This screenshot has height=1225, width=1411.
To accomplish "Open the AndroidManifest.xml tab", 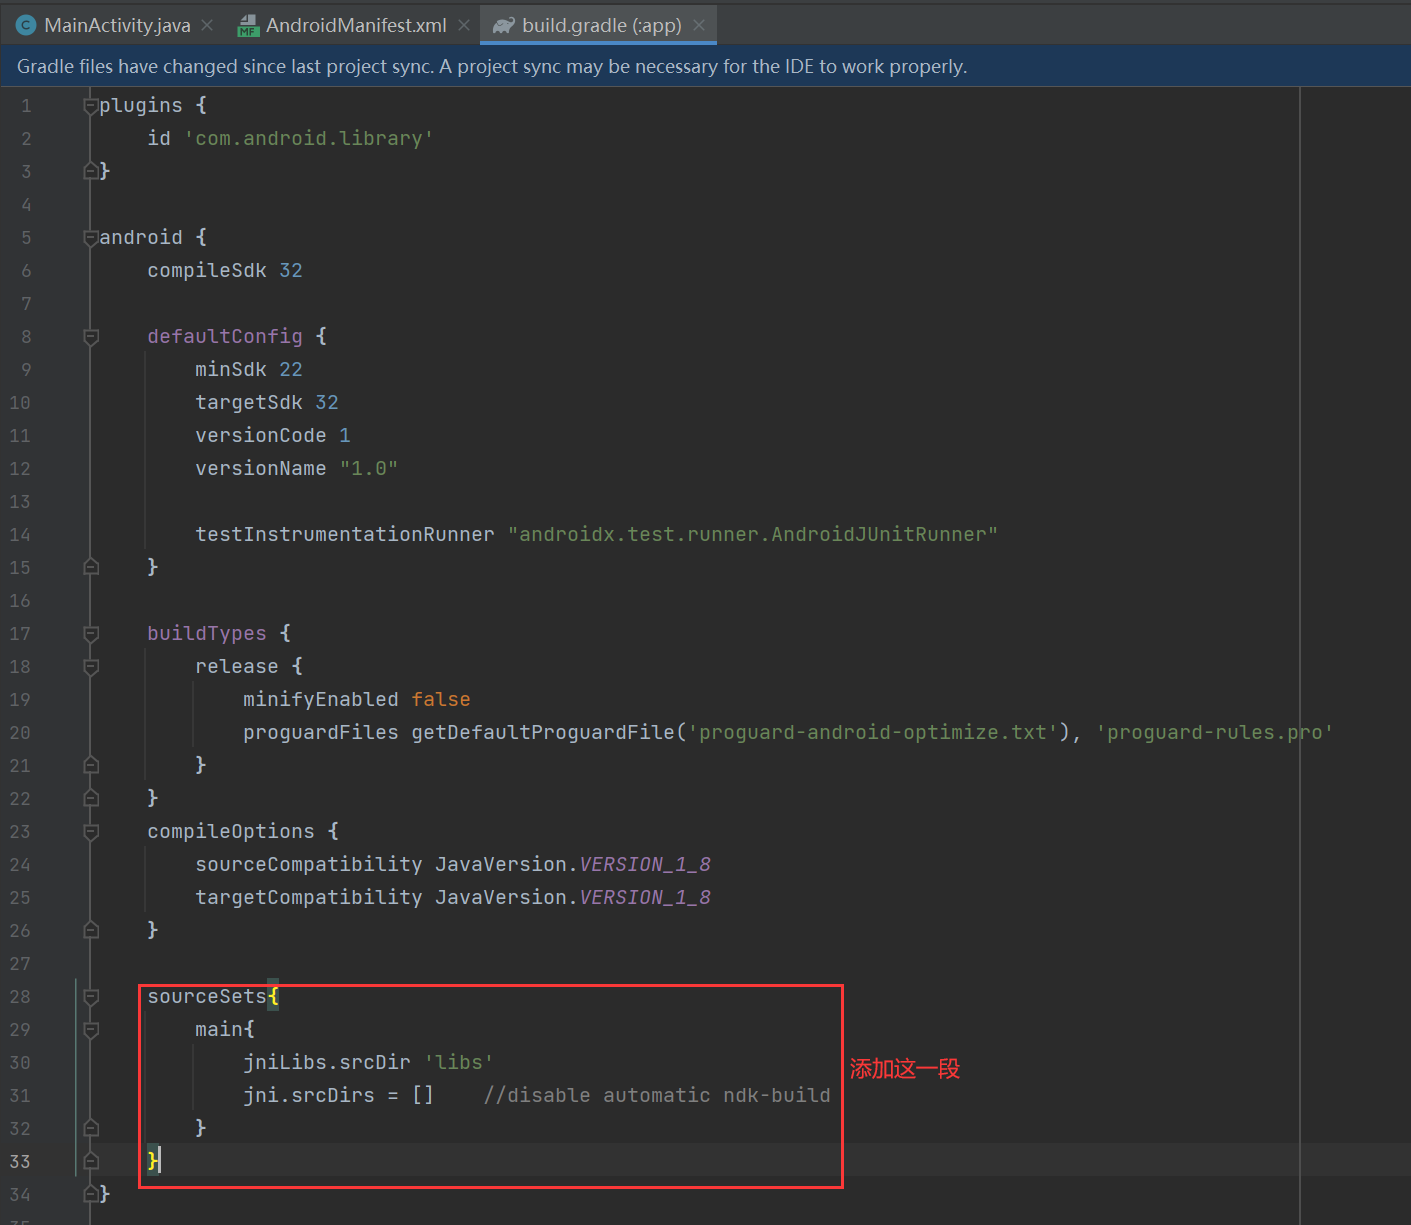I will 356,25.
